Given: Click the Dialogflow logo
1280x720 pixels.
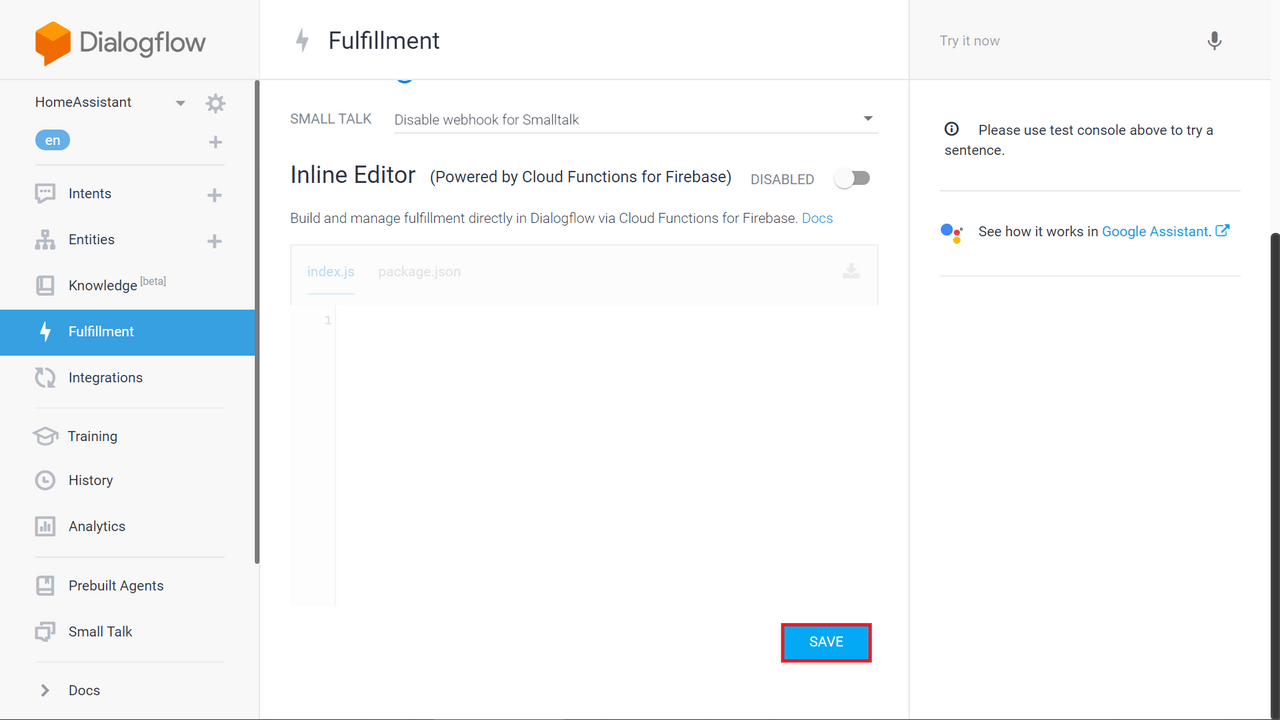Looking at the screenshot, I should 120,43.
